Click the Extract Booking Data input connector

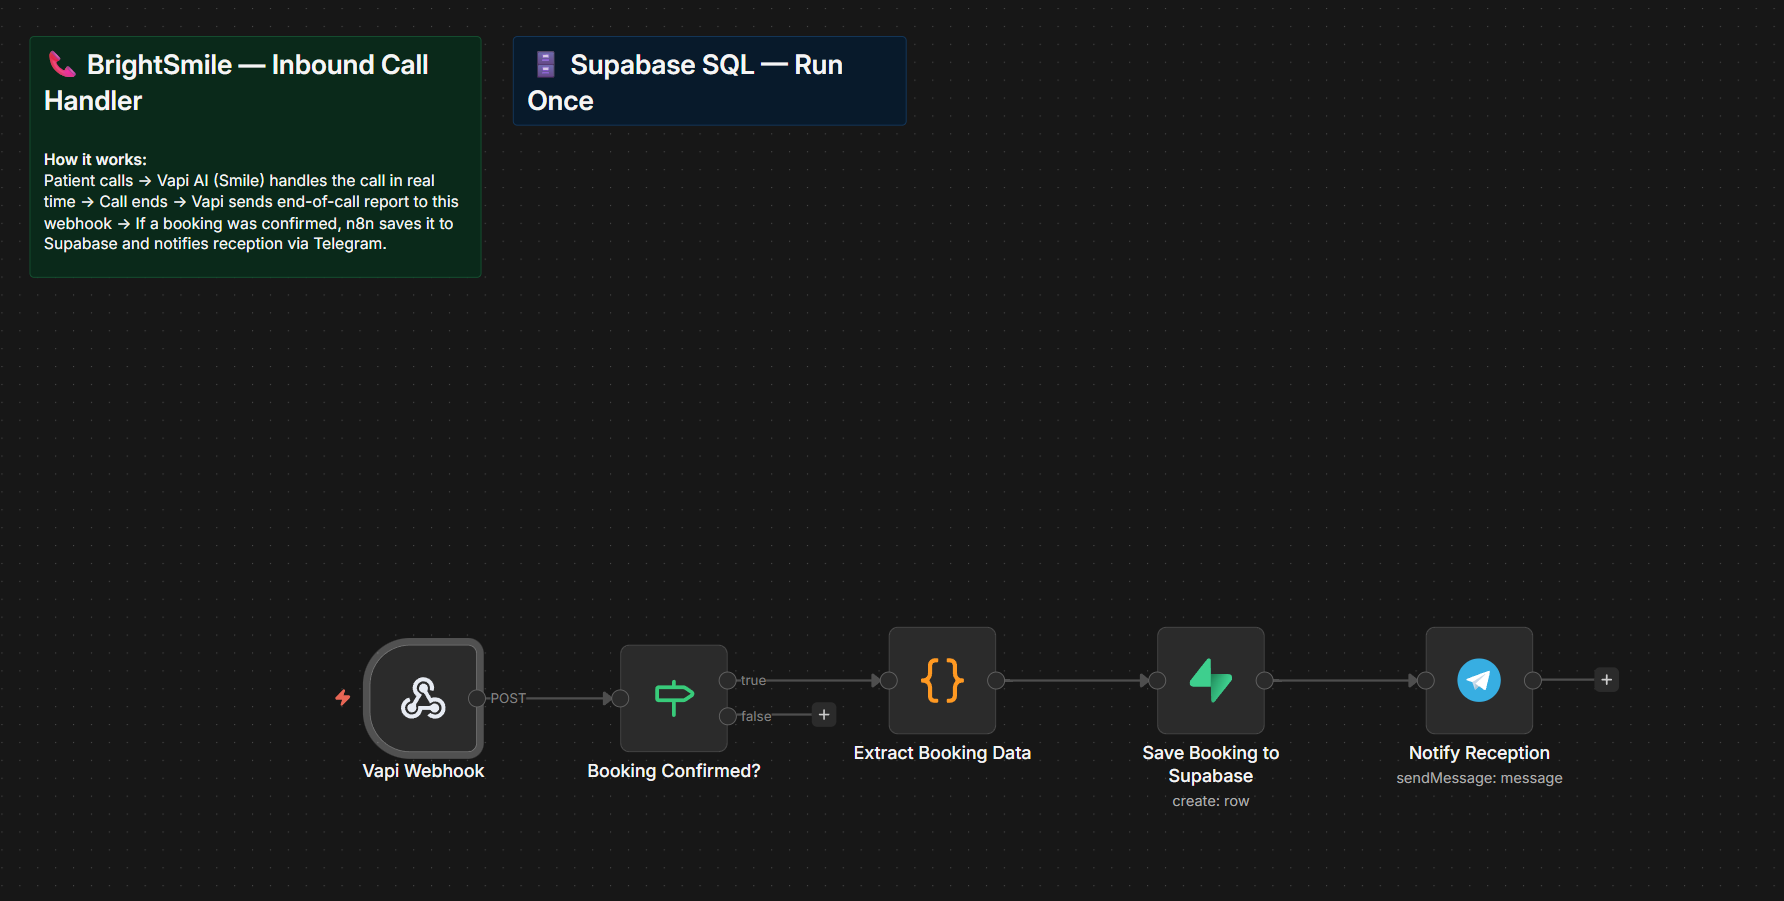(889, 680)
